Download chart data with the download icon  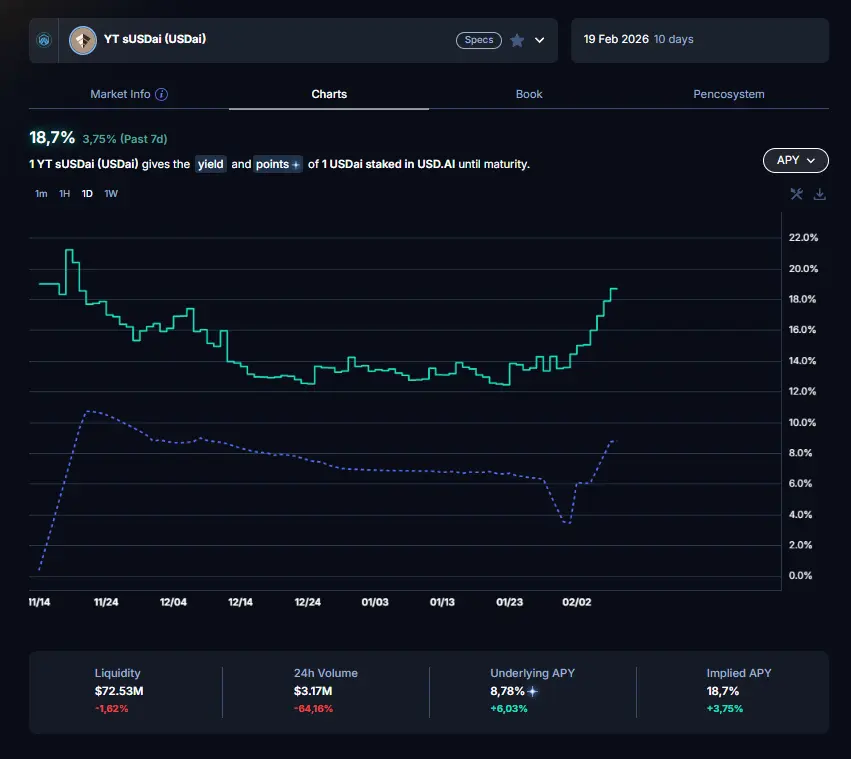coord(820,194)
